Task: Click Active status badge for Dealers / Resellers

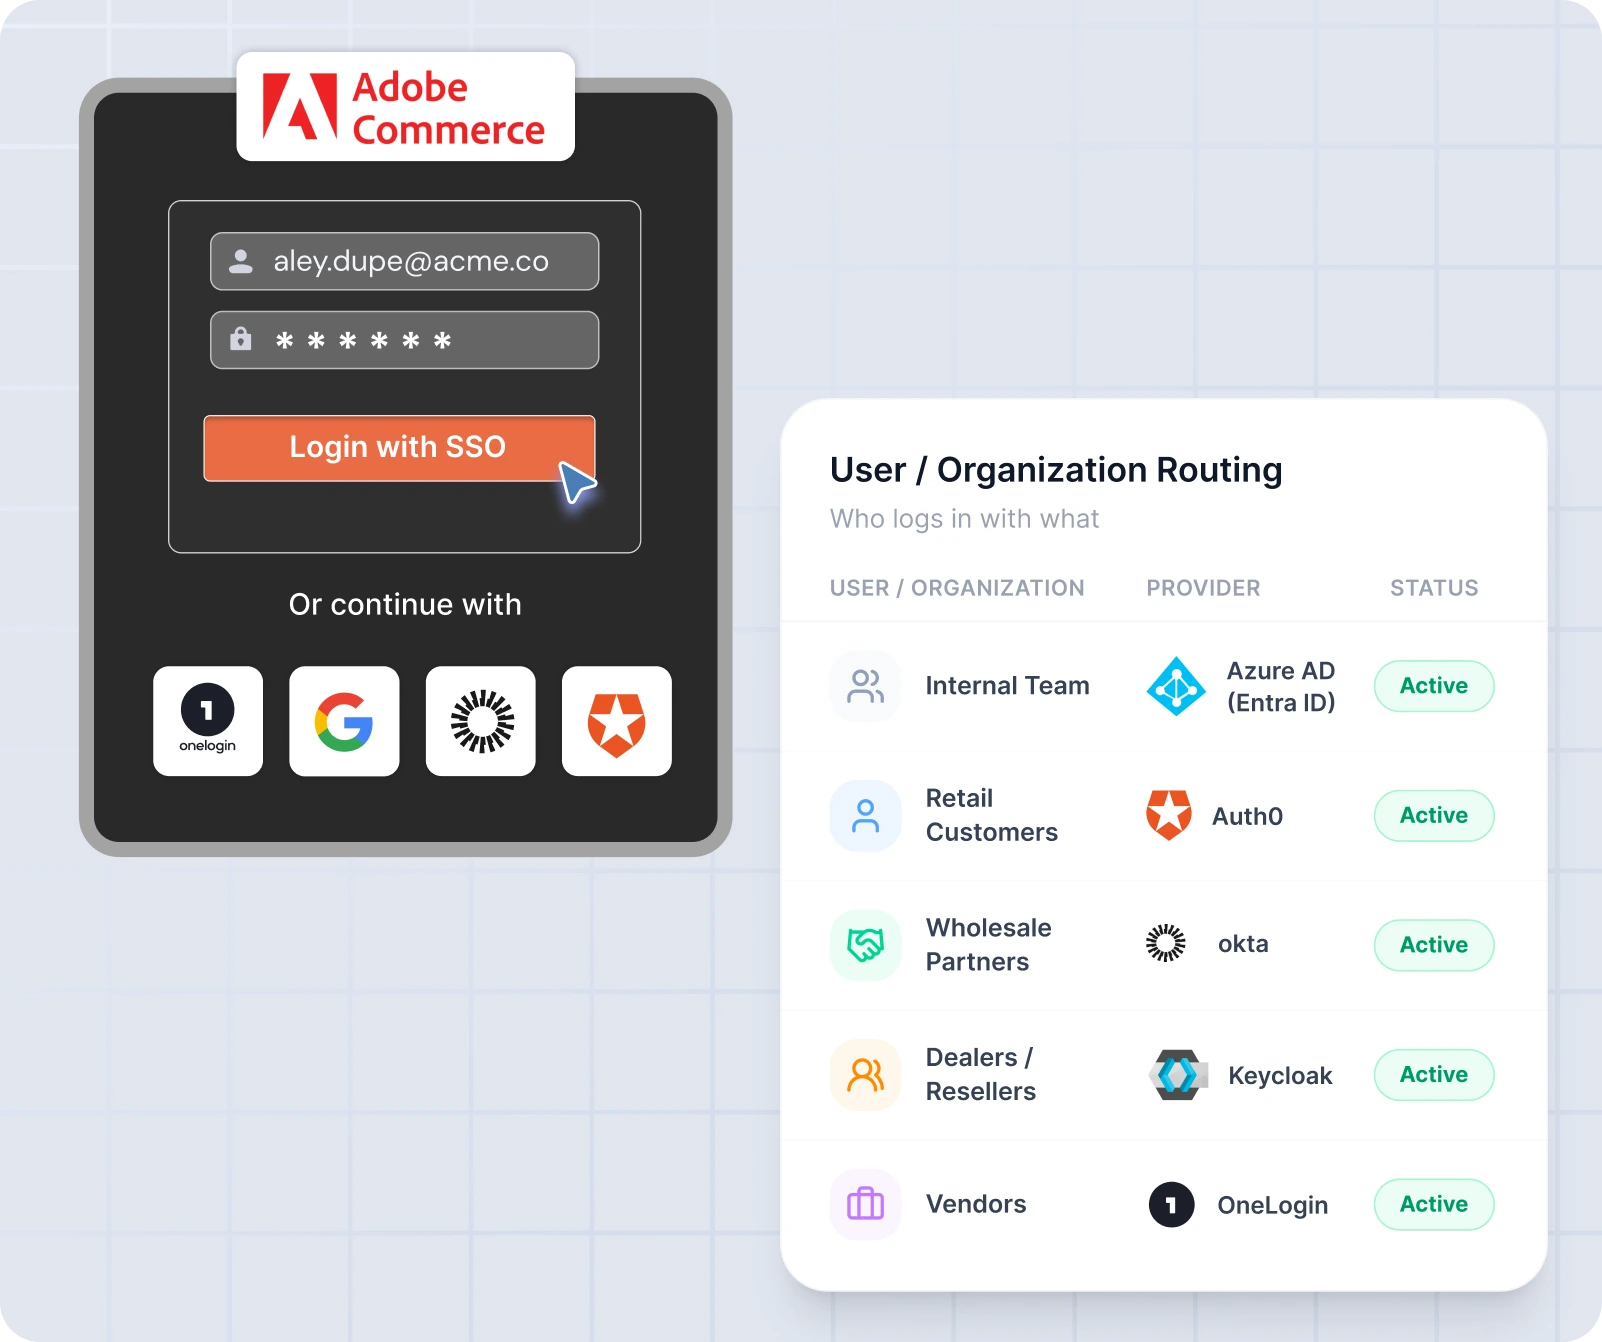Action: 1434,1075
